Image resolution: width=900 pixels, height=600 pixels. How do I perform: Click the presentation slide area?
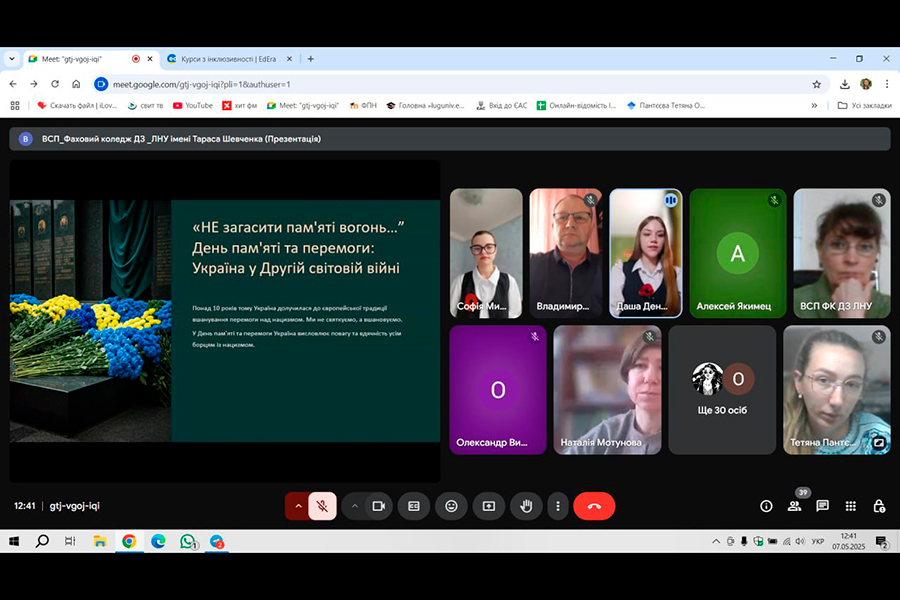click(x=225, y=321)
